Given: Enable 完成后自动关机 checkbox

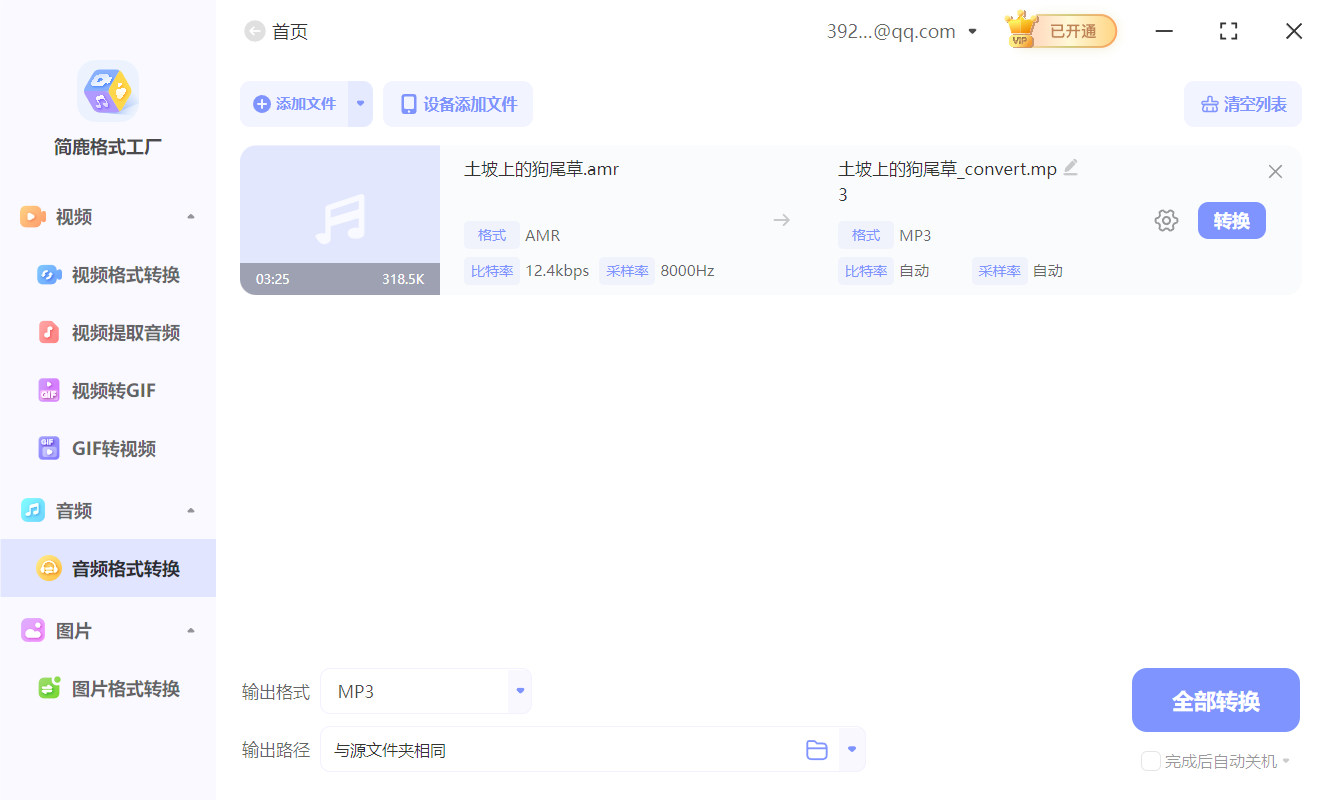Looking at the screenshot, I should coord(1150,761).
